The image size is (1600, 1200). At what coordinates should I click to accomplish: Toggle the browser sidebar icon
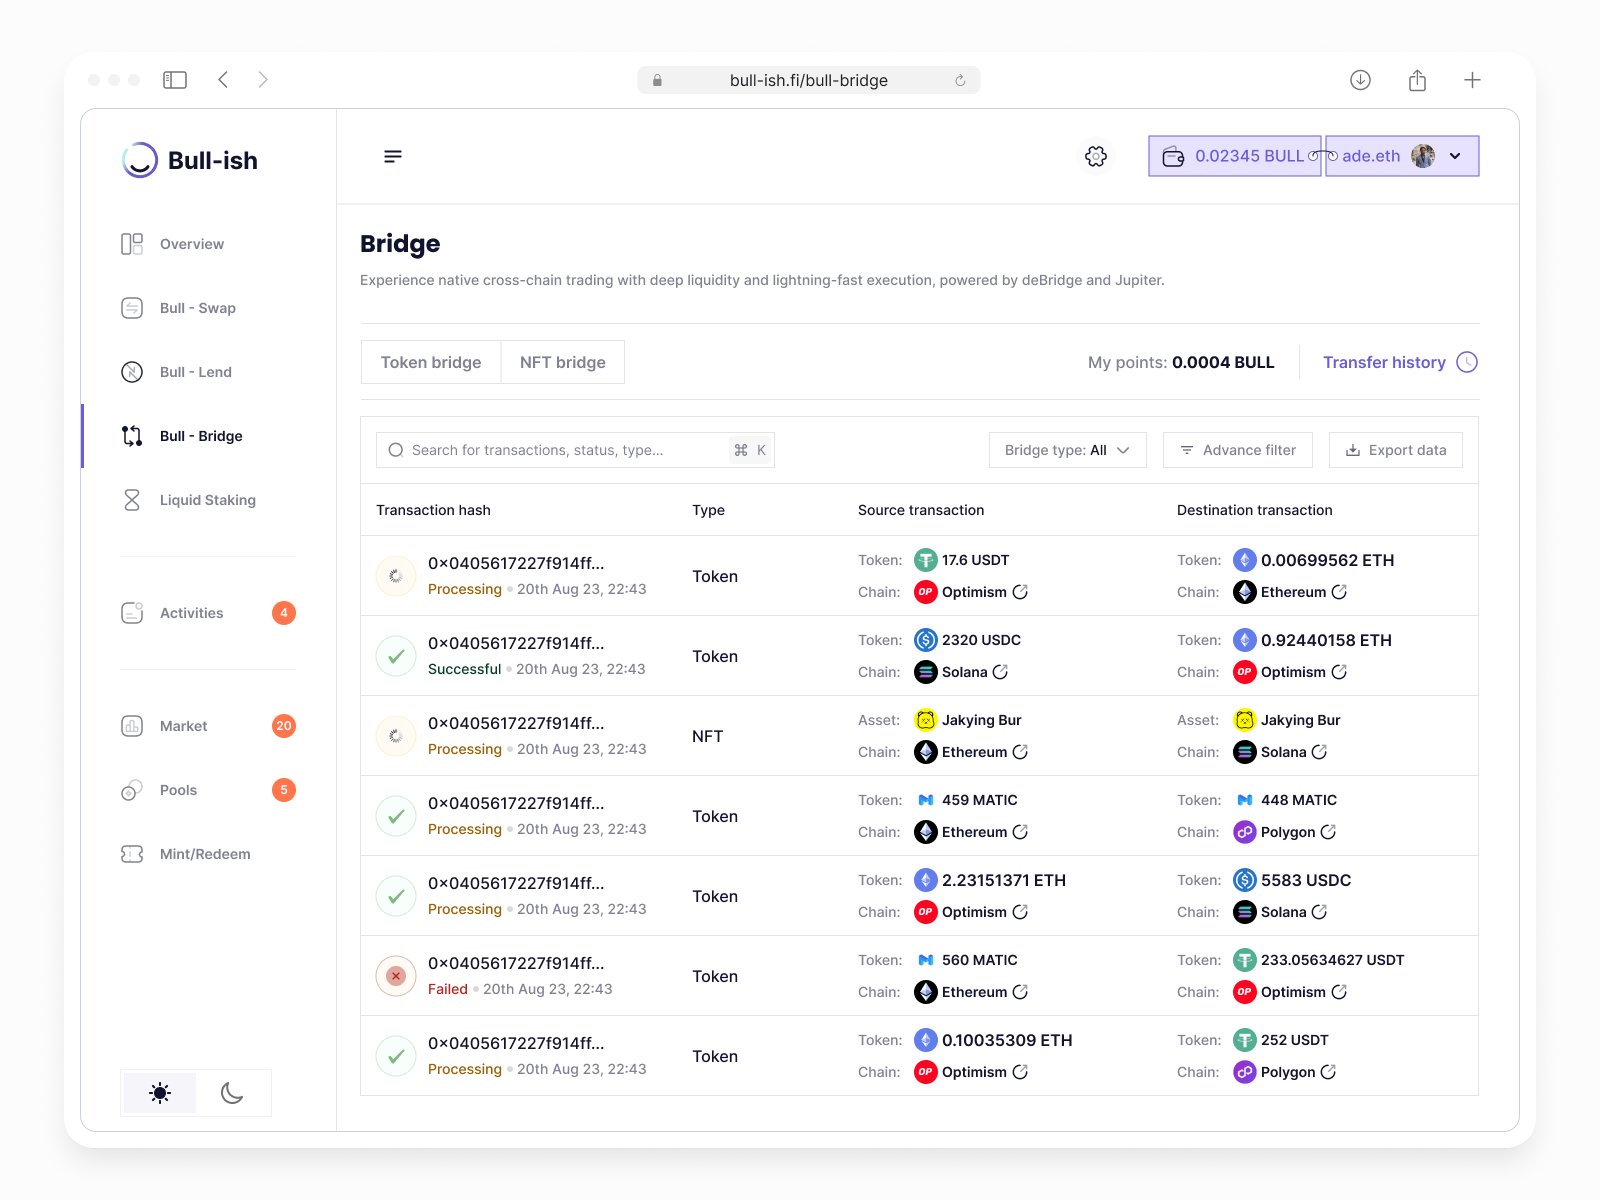click(x=175, y=80)
